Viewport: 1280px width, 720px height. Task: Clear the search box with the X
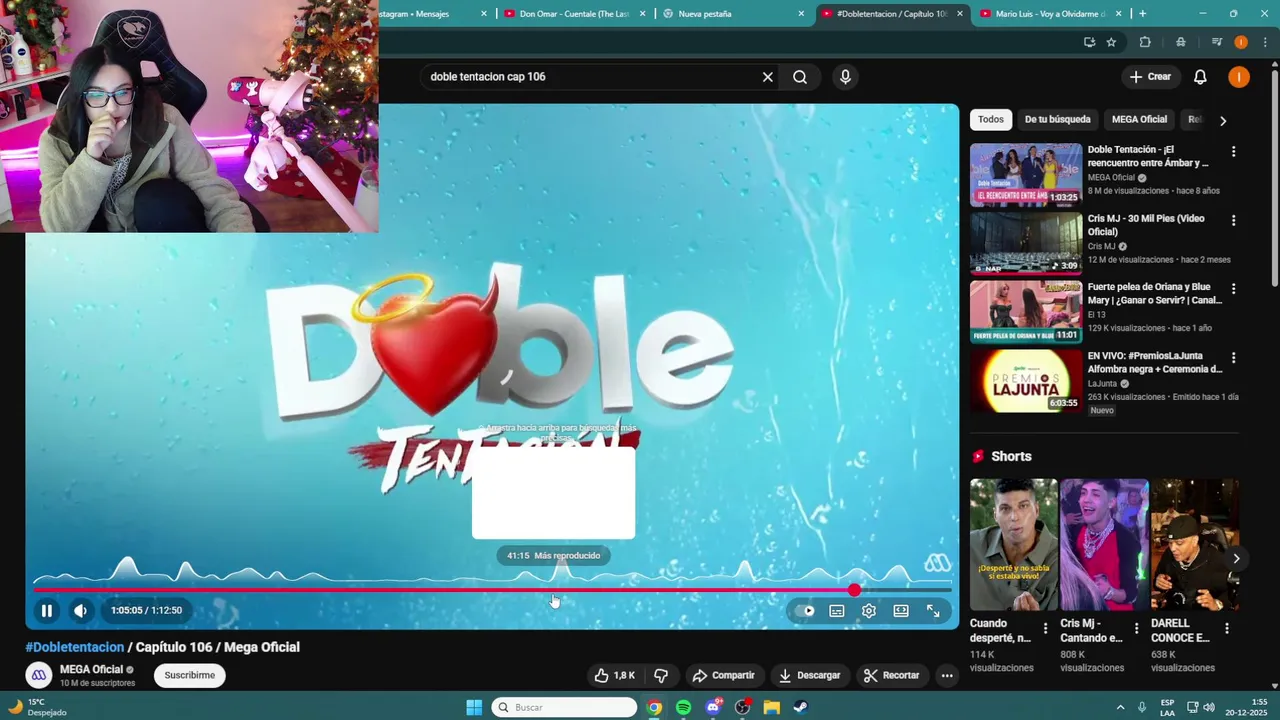coord(768,77)
